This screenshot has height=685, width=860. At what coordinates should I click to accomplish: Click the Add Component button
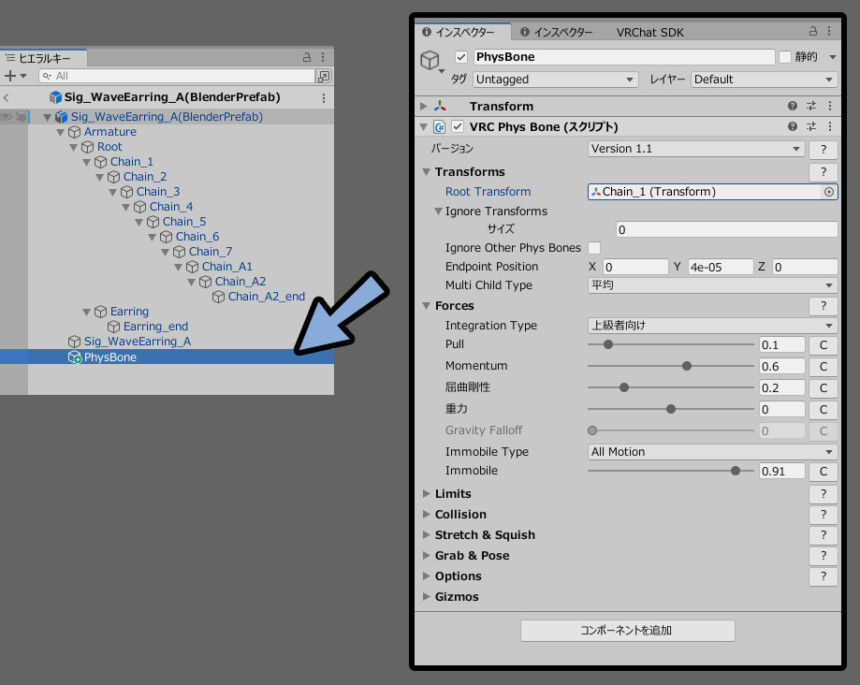tap(627, 630)
